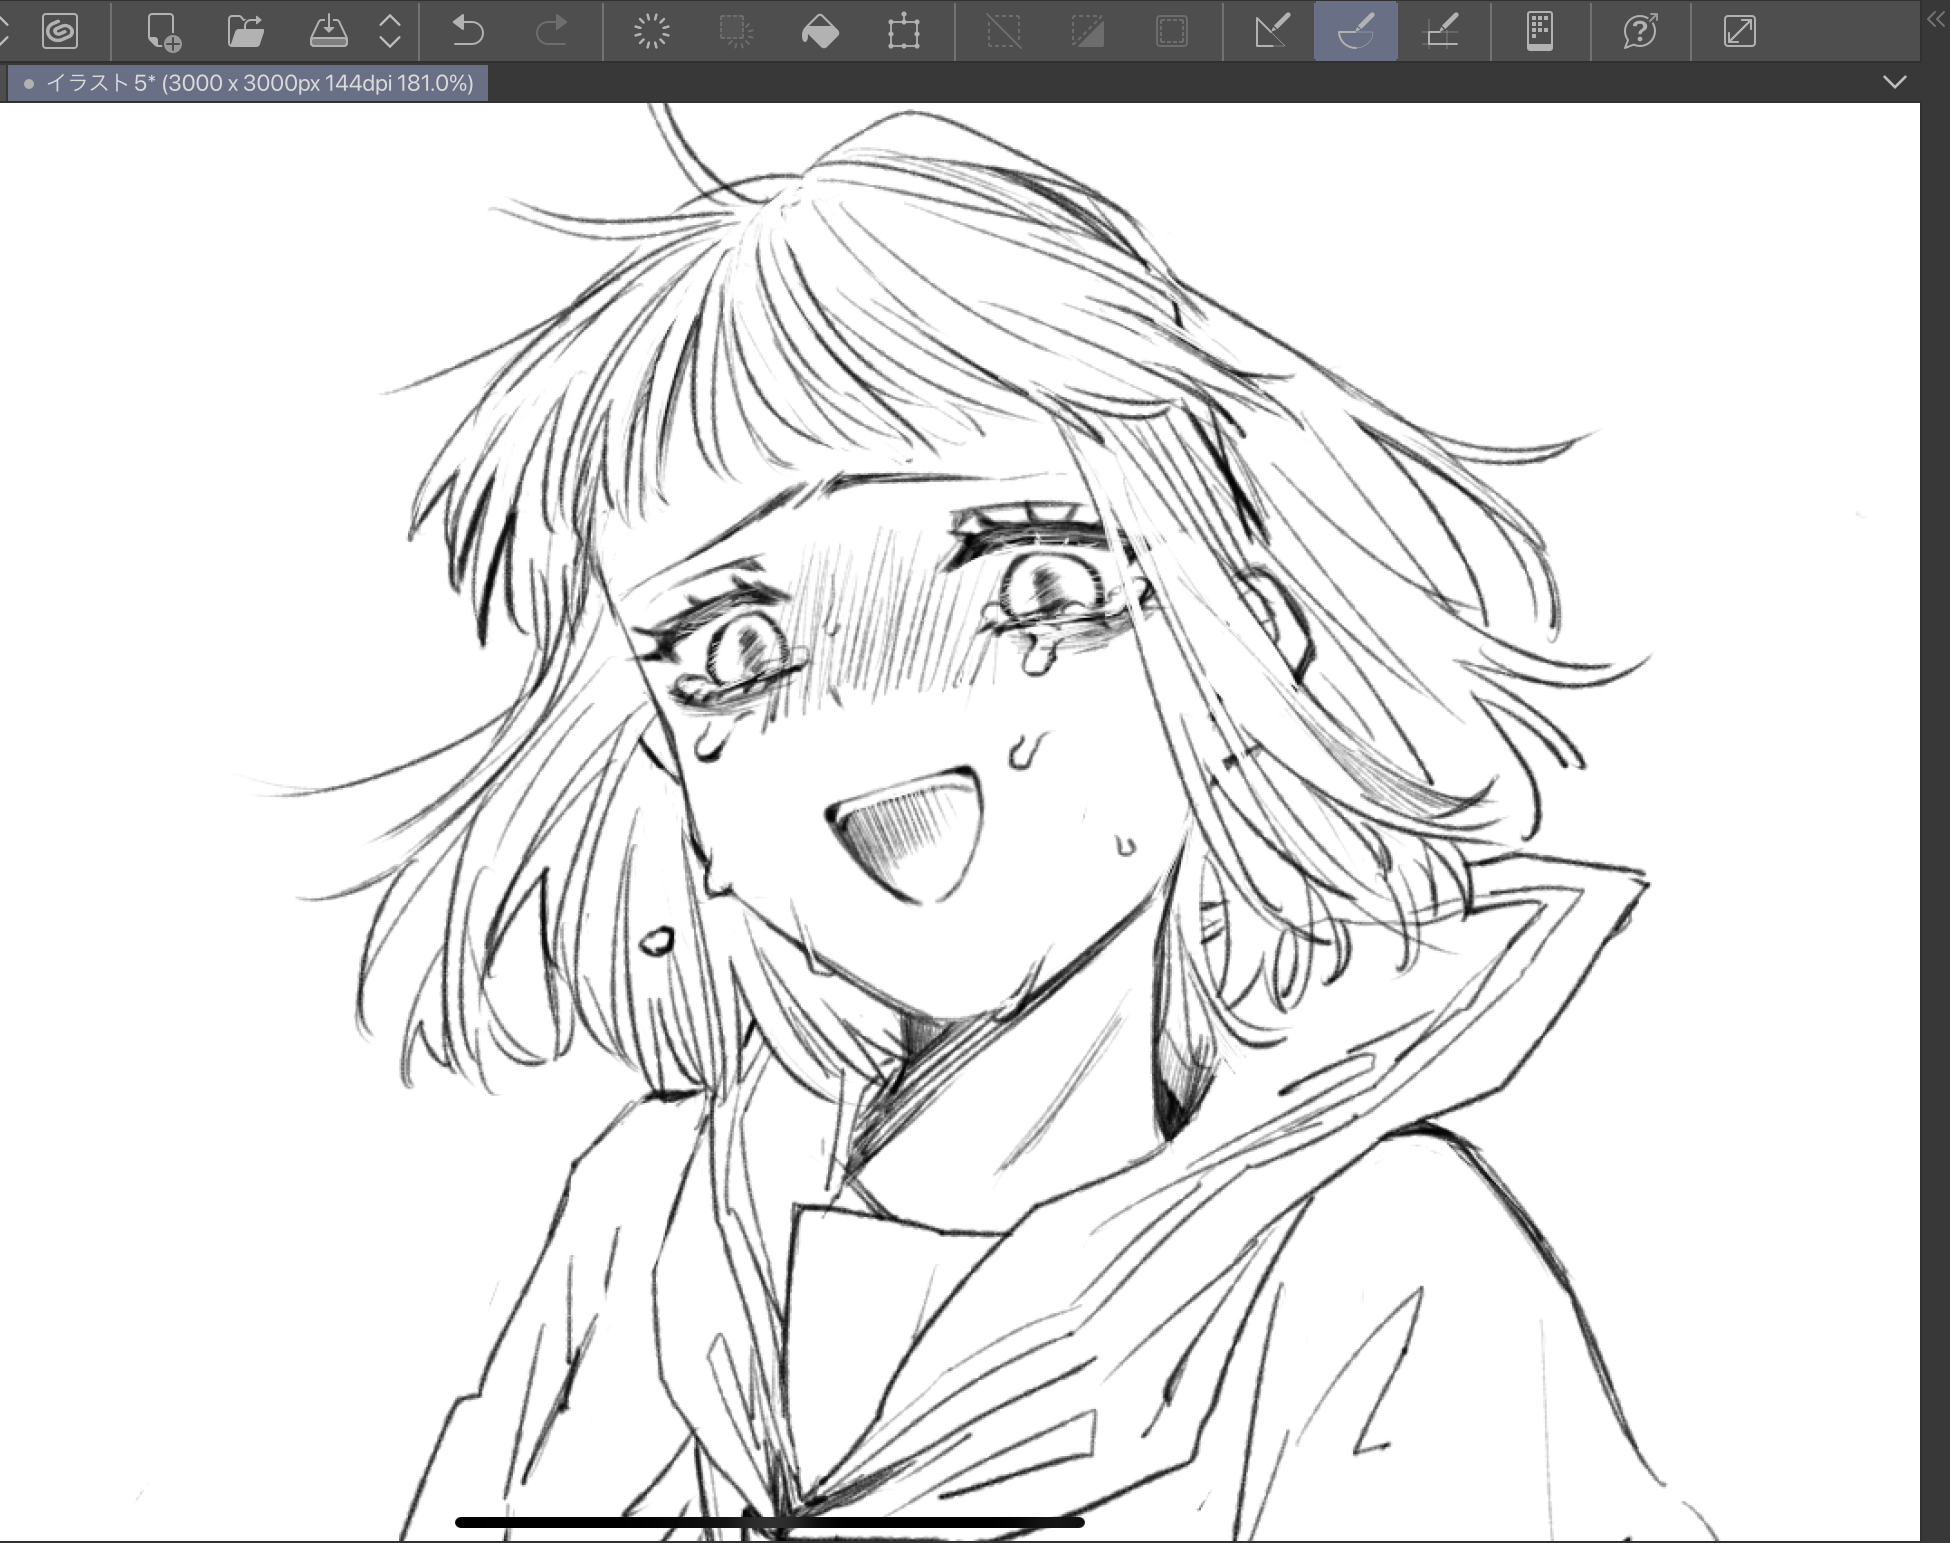Screen dimensions: 1950x1543
Task: Enable Snap to Grid
Action: [x=1440, y=31]
